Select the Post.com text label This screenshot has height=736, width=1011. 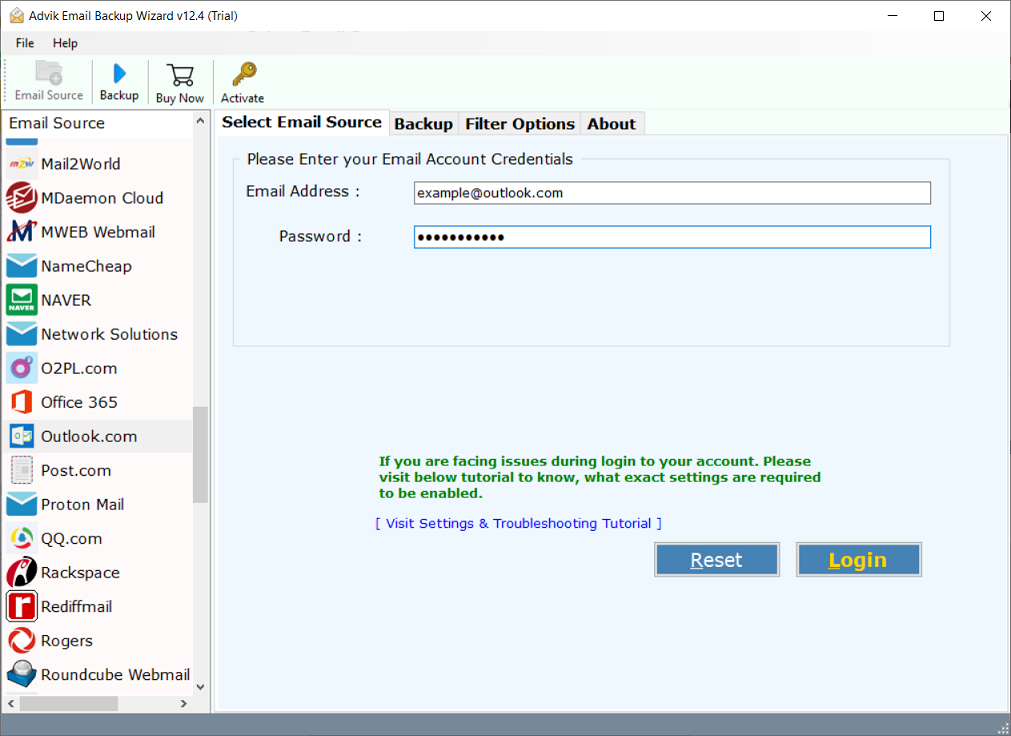click(x=76, y=471)
